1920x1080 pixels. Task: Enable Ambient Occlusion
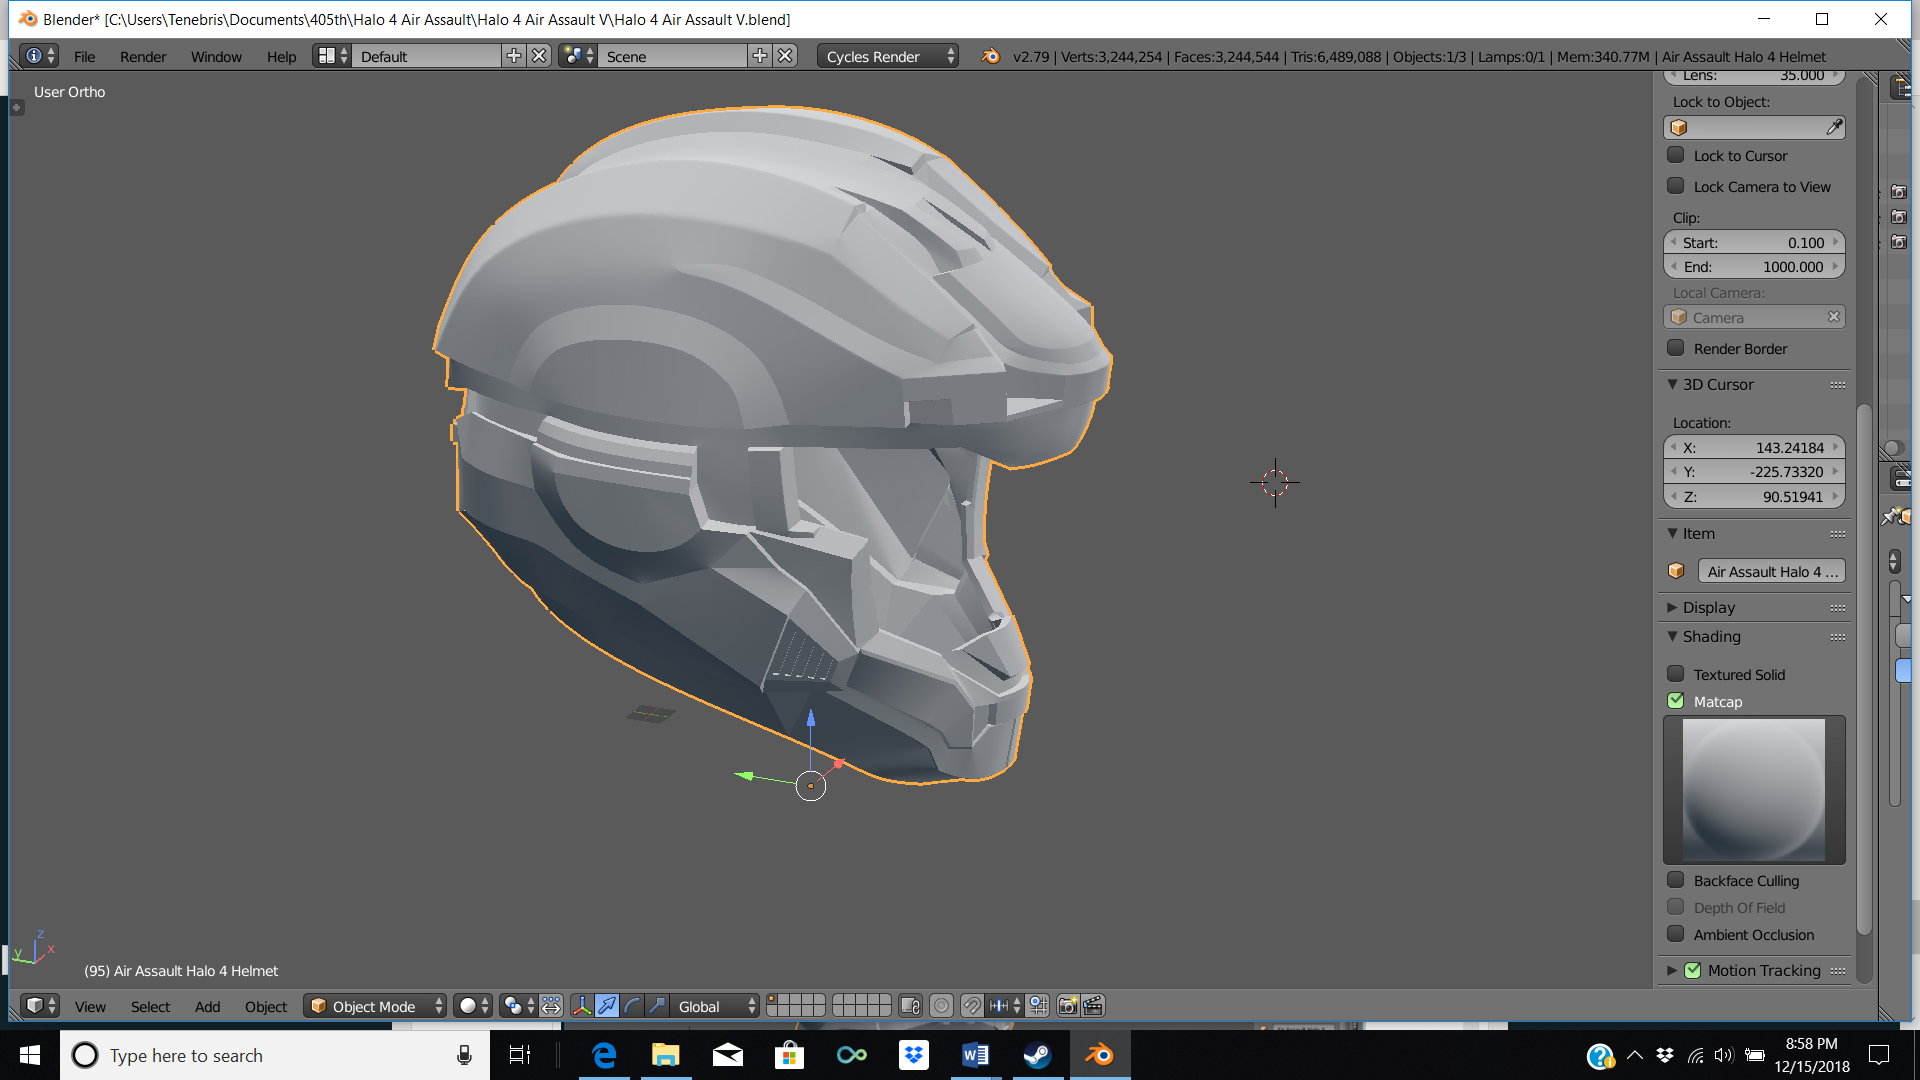pos(1676,934)
